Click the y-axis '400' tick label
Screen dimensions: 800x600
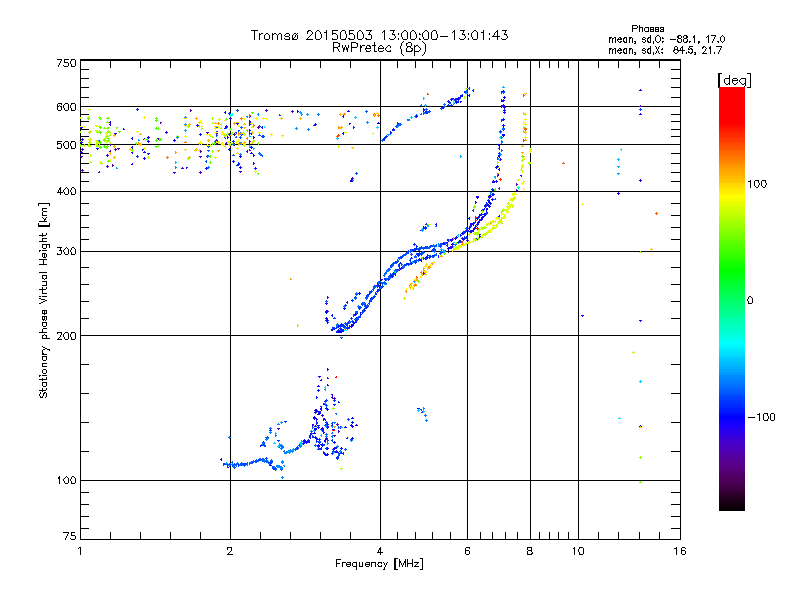pos(66,192)
